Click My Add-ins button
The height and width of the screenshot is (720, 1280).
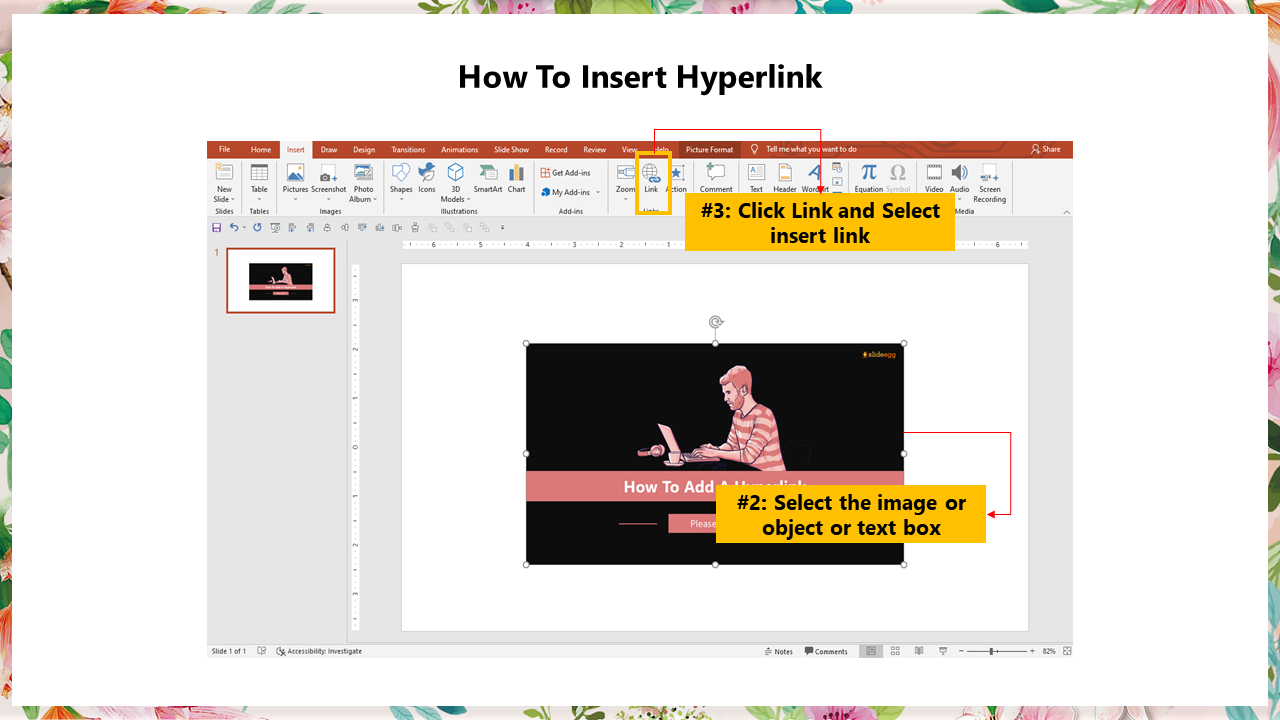click(x=566, y=192)
